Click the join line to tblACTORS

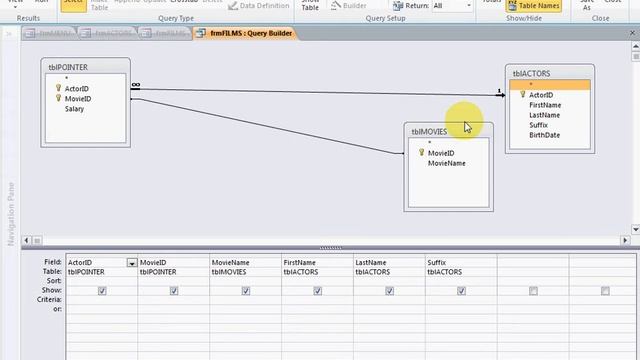(318, 92)
